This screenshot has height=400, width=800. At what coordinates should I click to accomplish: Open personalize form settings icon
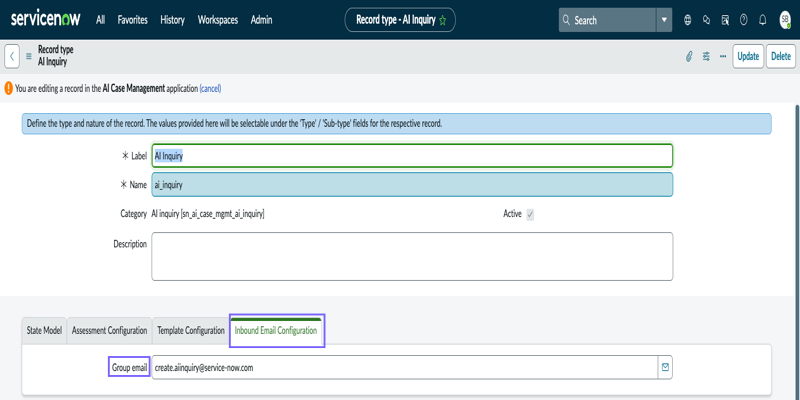point(706,56)
